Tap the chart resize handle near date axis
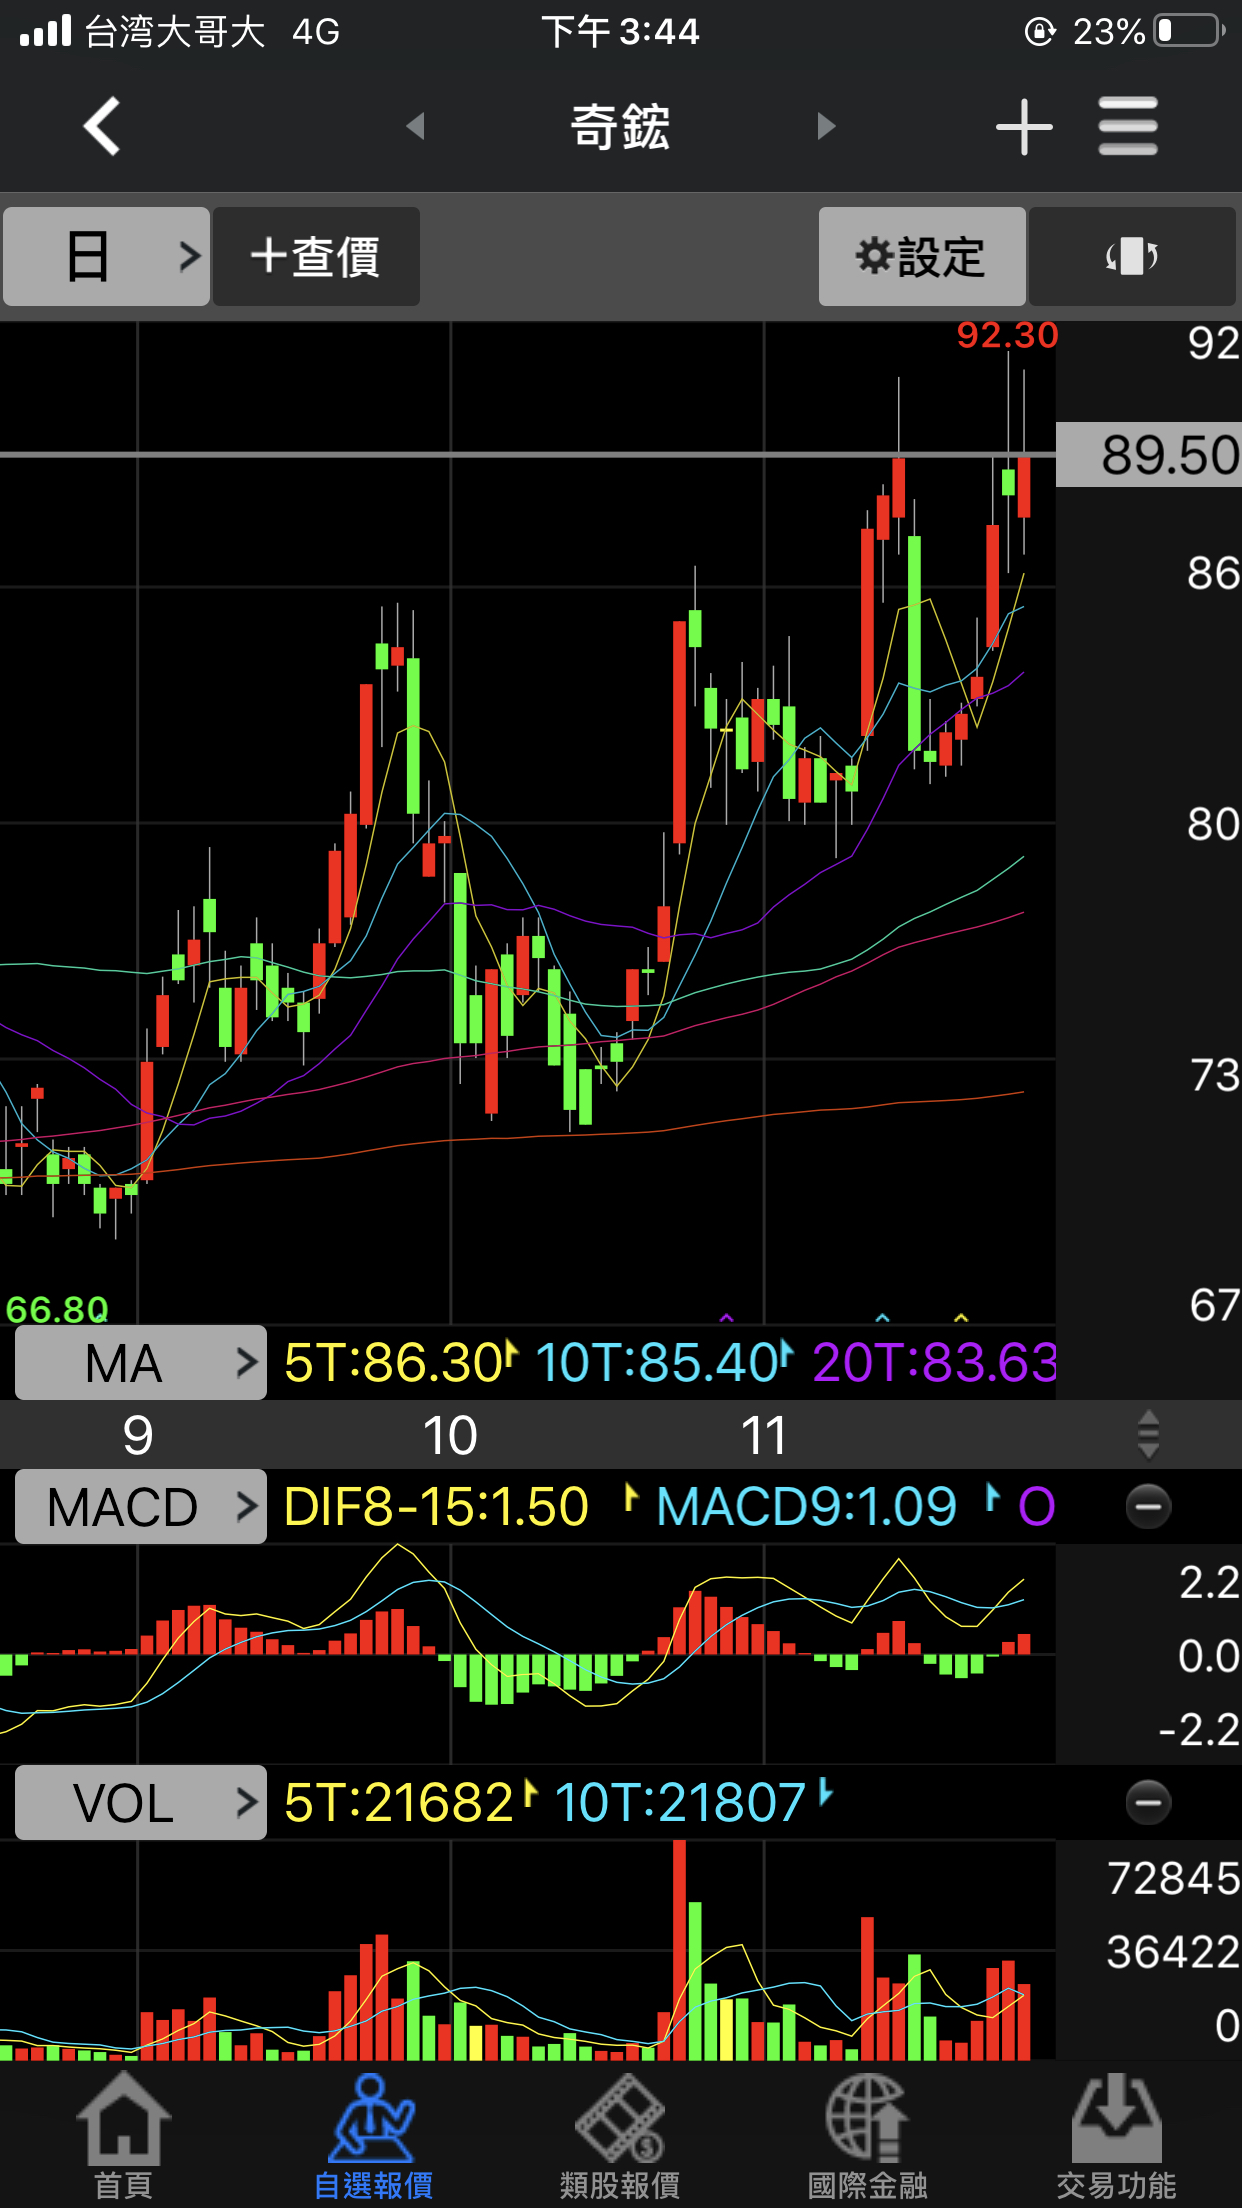 click(1148, 1435)
